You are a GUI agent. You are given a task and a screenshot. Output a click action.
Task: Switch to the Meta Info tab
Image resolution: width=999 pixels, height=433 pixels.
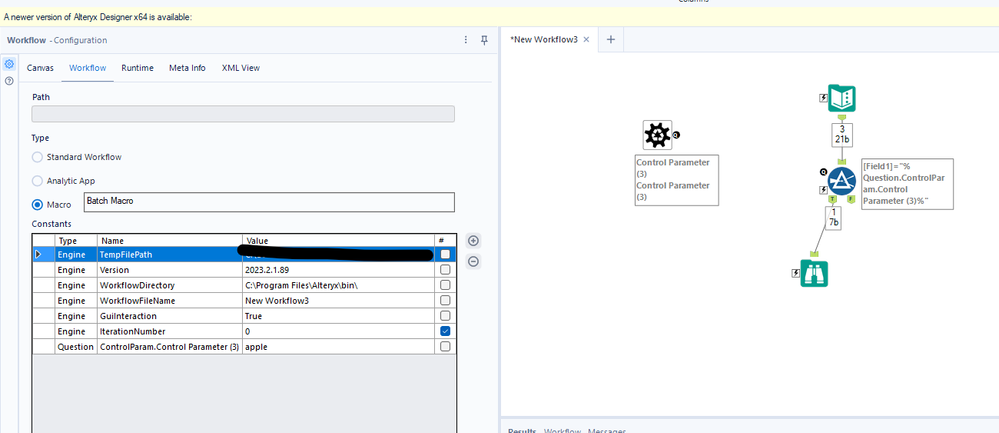click(187, 68)
